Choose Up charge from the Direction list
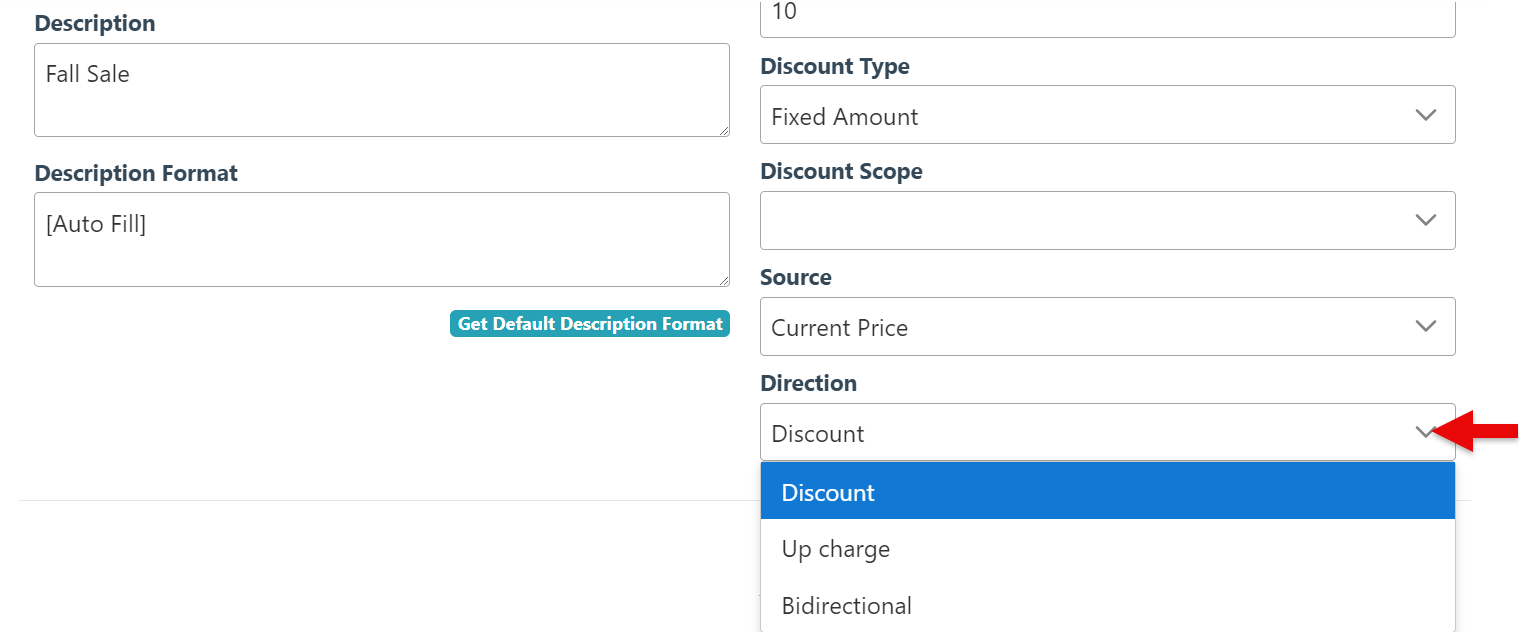The width and height of the screenshot is (1519, 632). [1107, 549]
